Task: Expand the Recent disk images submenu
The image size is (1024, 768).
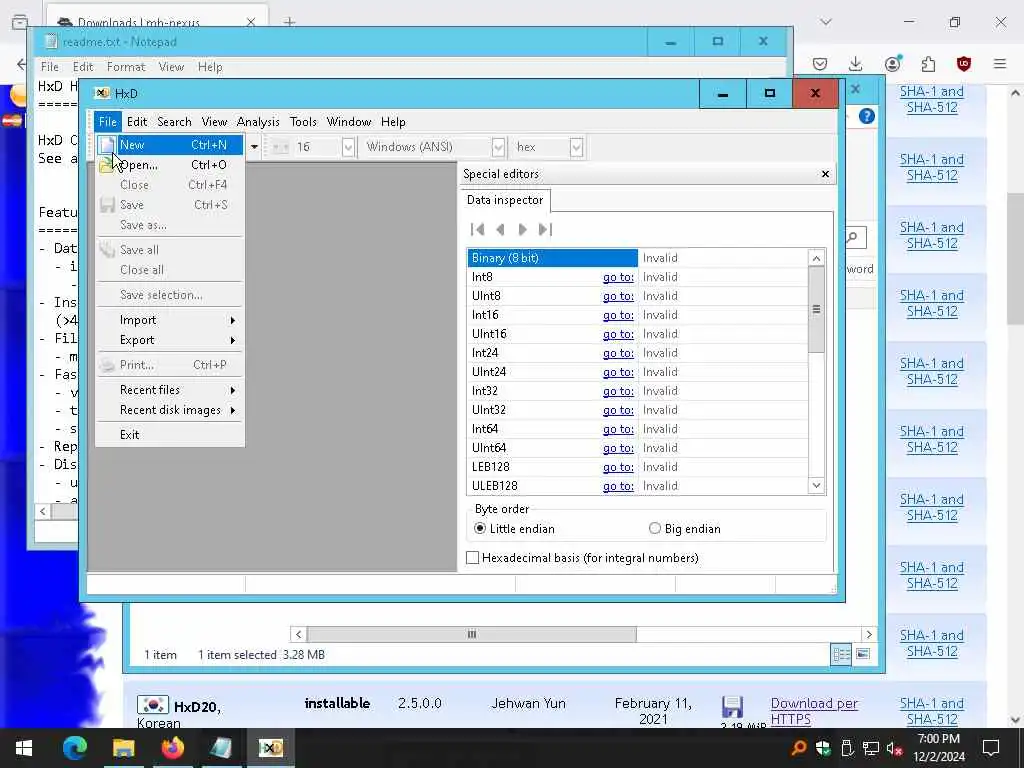Action: click(x=170, y=410)
